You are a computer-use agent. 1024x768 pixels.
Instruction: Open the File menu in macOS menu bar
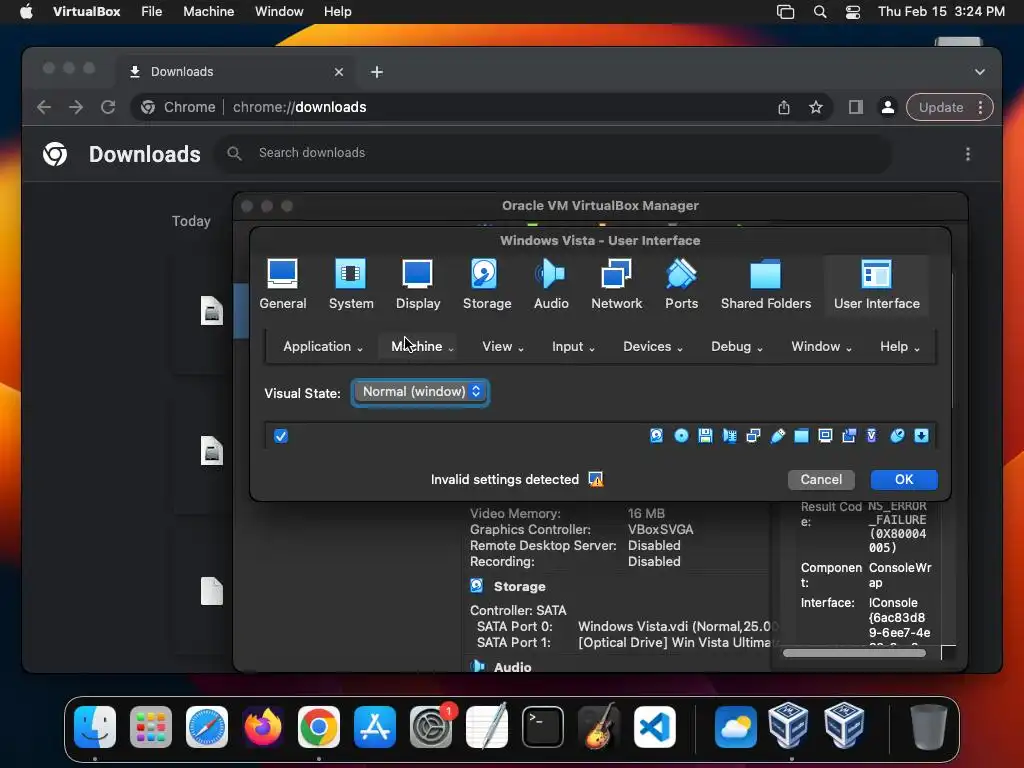pyautogui.click(x=152, y=12)
